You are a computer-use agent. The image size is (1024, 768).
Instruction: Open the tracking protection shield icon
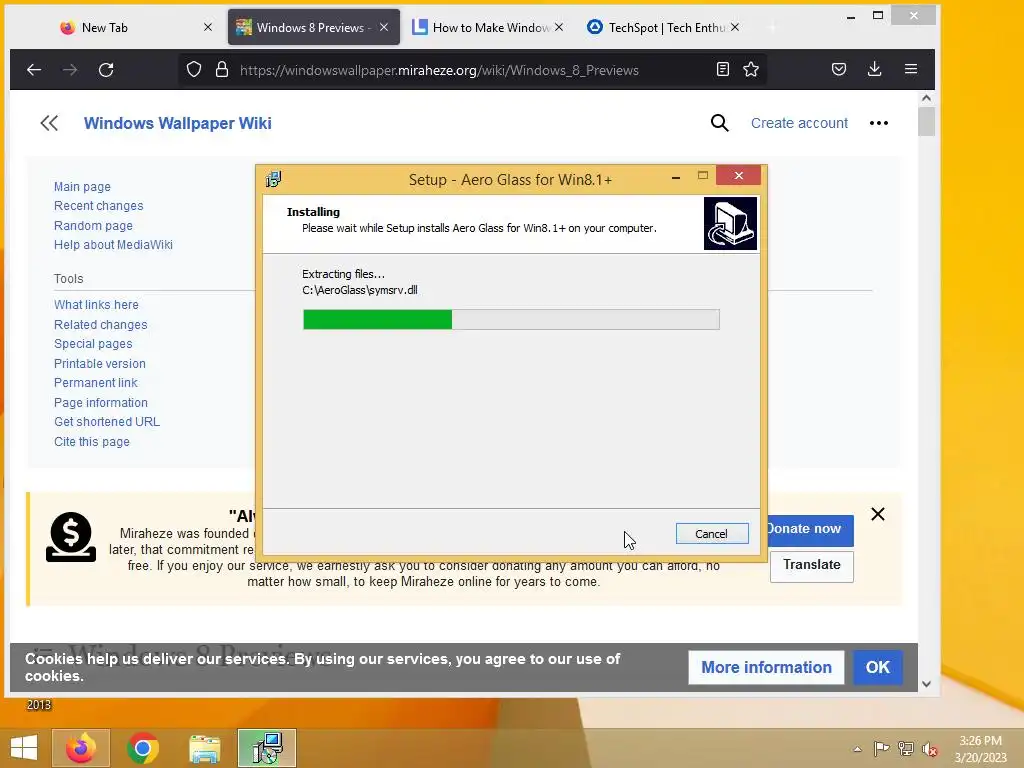pyautogui.click(x=194, y=69)
